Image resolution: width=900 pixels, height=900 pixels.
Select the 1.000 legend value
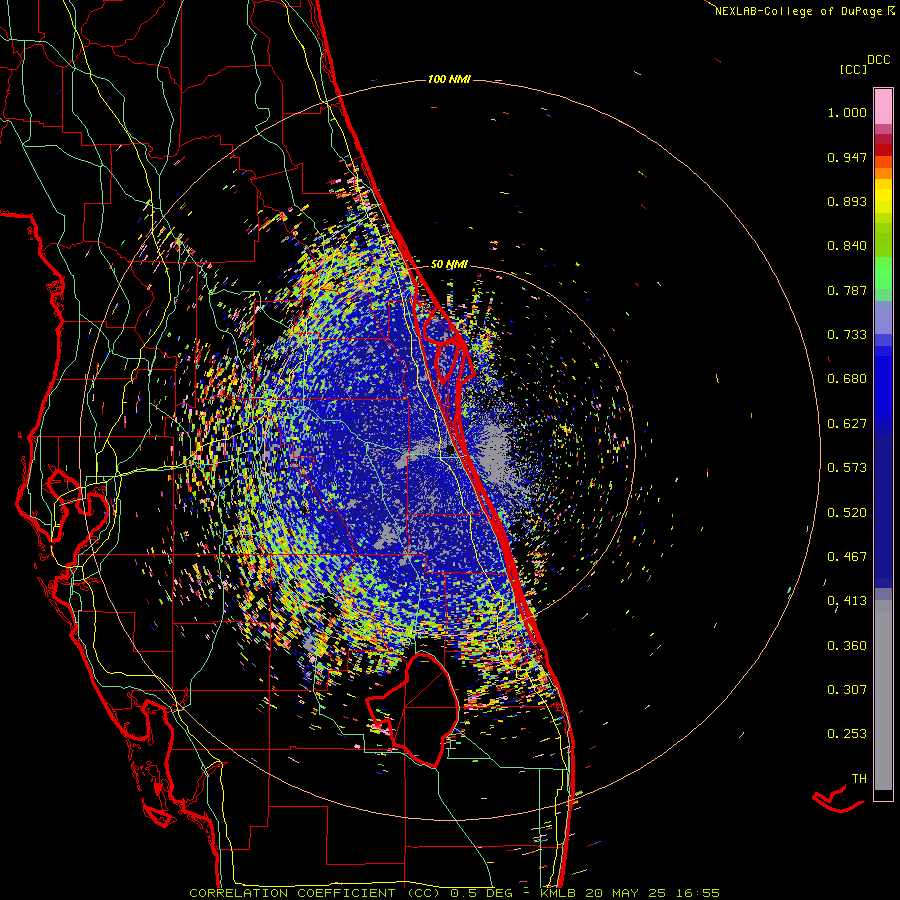pos(847,112)
